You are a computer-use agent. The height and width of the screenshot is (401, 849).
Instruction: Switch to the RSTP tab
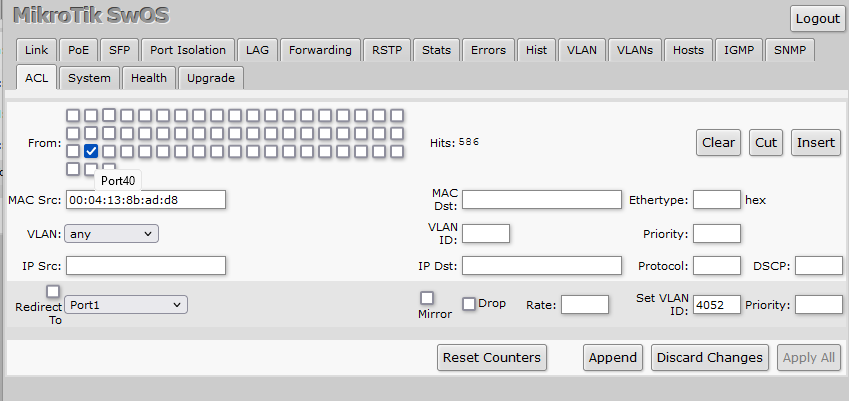tap(387, 50)
